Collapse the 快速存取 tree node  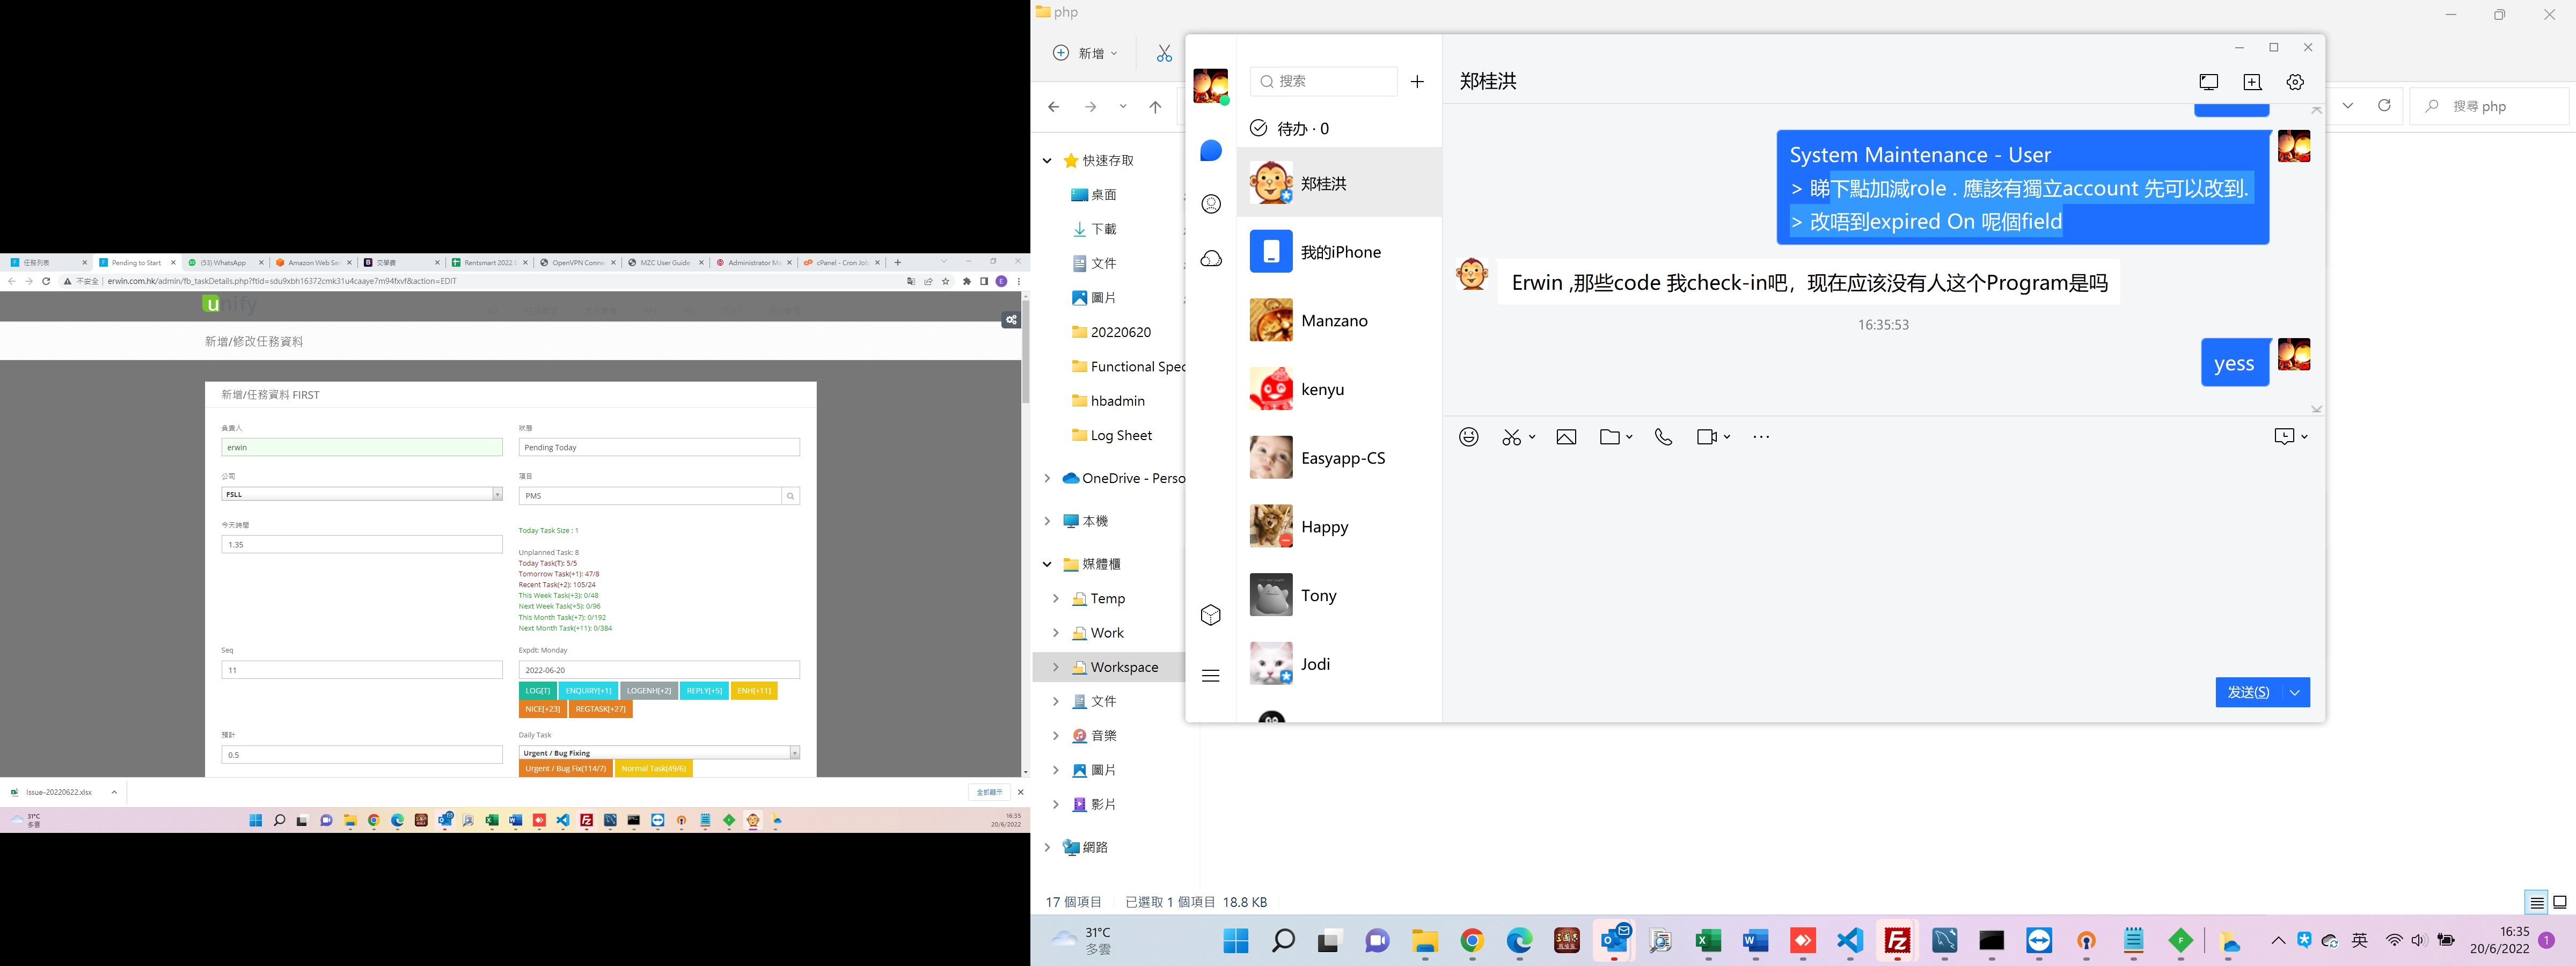coord(1047,160)
